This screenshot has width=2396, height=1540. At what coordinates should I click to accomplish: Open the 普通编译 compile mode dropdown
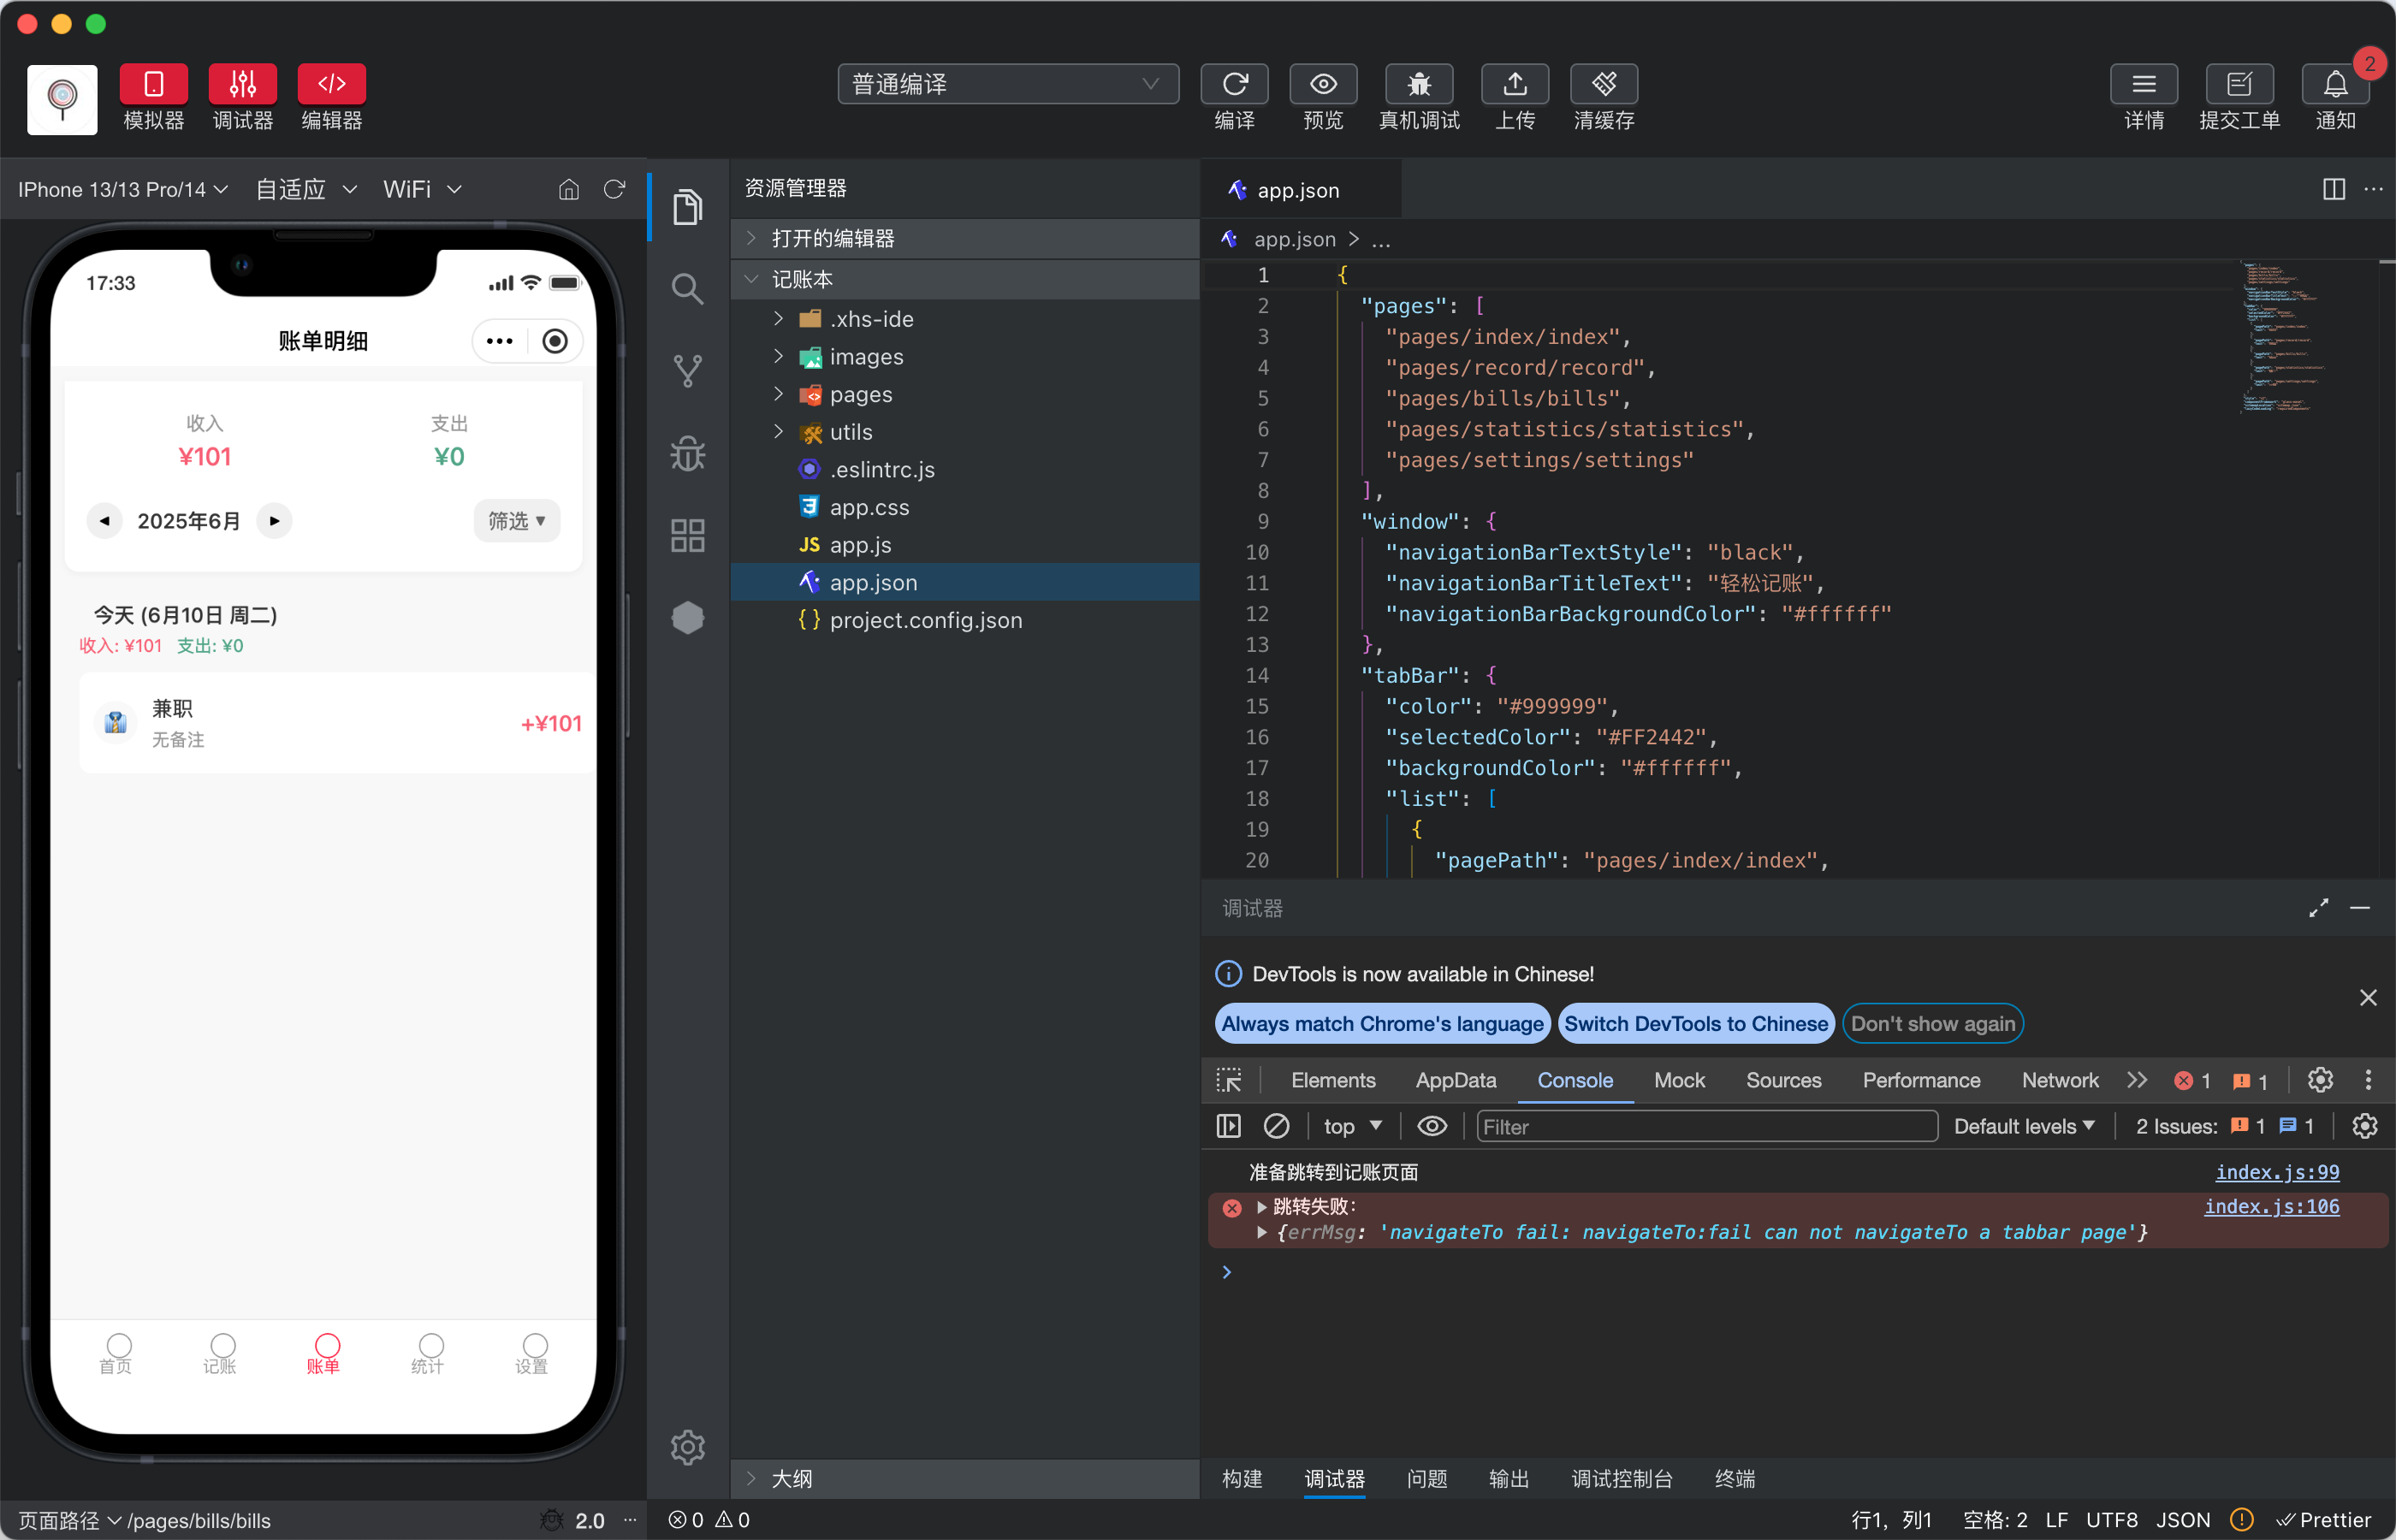coord(1007,84)
